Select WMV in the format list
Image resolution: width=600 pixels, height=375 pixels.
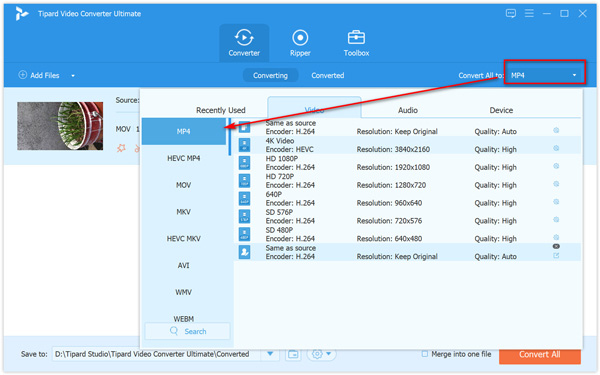(184, 292)
